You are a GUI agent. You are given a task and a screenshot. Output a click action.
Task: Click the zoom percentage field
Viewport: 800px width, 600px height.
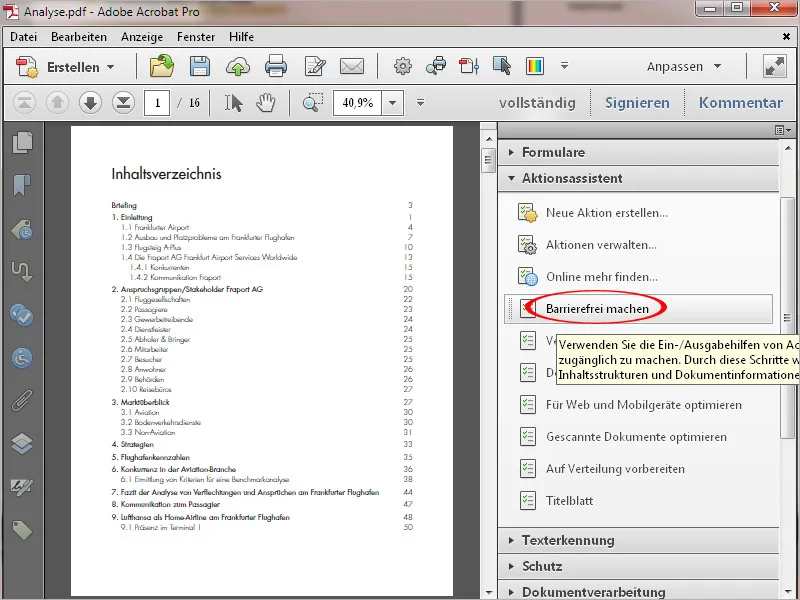pyautogui.click(x=358, y=103)
